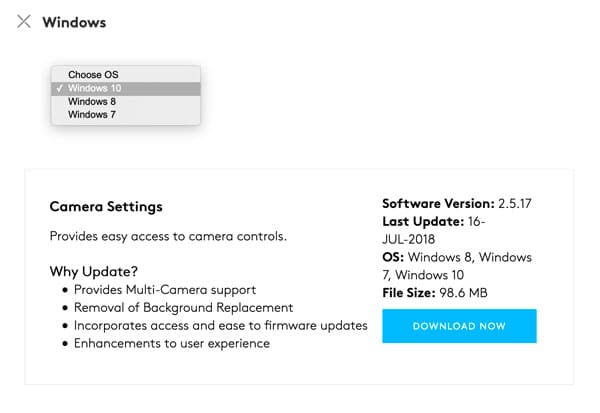Select the Choose OS placeholder option
The width and height of the screenshot is (600, 413).
(x=93, y=75)
